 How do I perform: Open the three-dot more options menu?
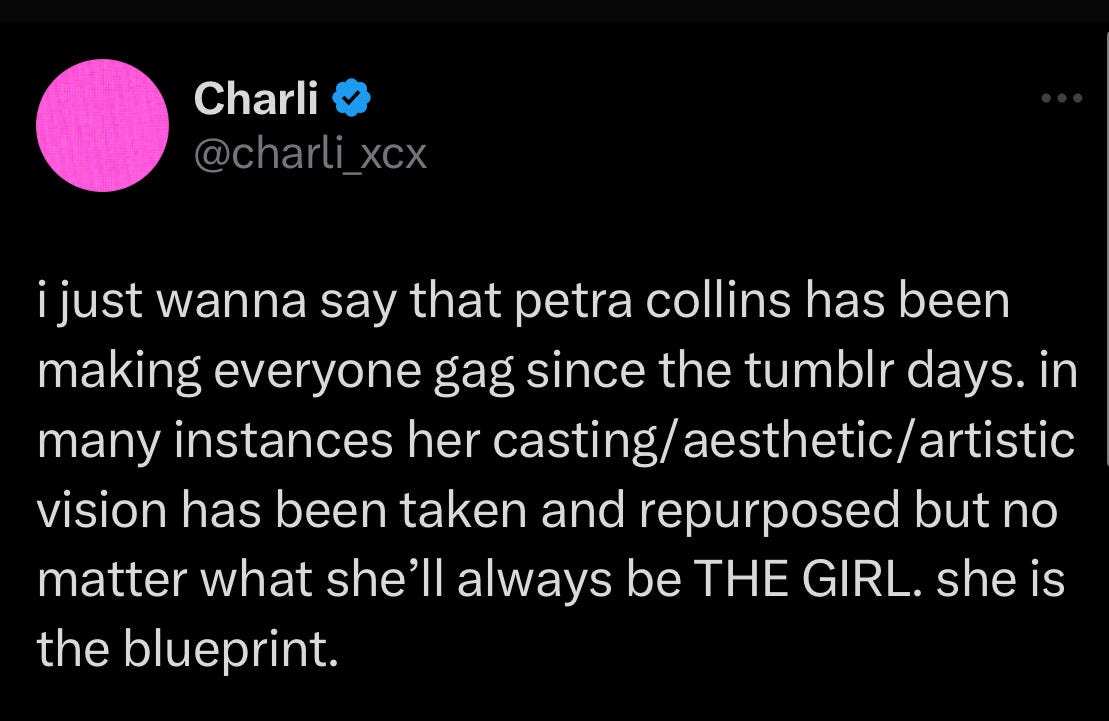point(1061,100)
